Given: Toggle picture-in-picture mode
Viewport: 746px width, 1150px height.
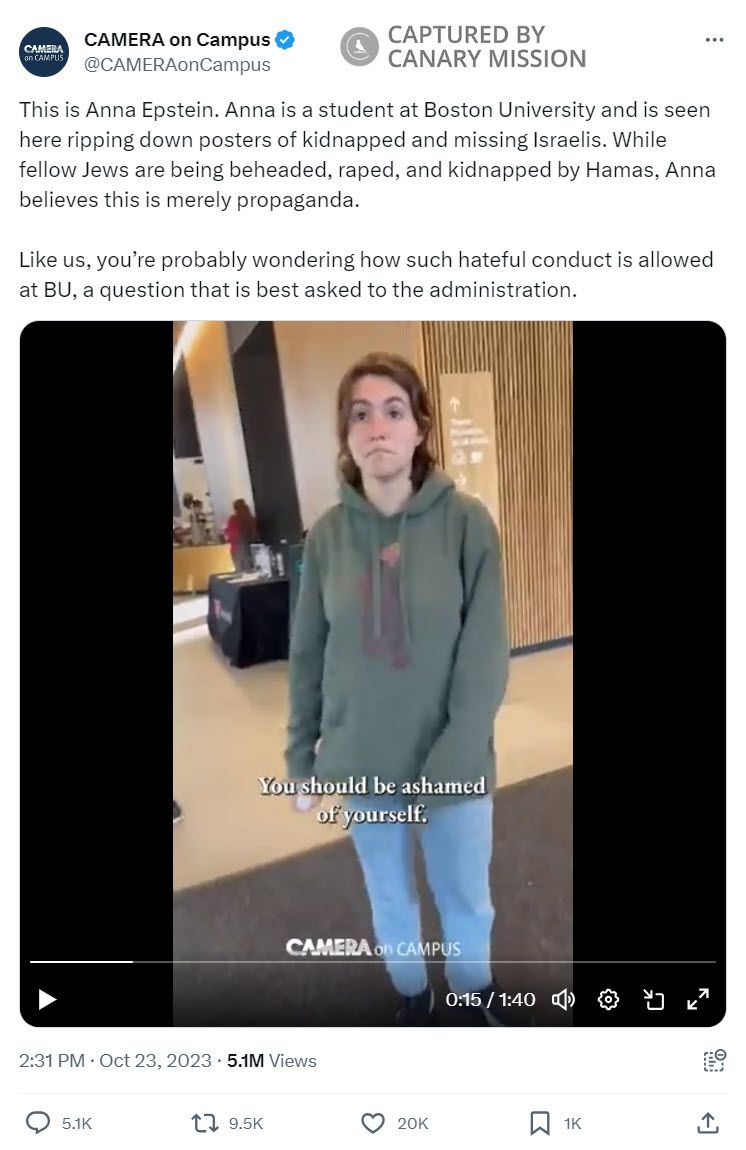Looking at the screenshot, I should tap(653, 999).
